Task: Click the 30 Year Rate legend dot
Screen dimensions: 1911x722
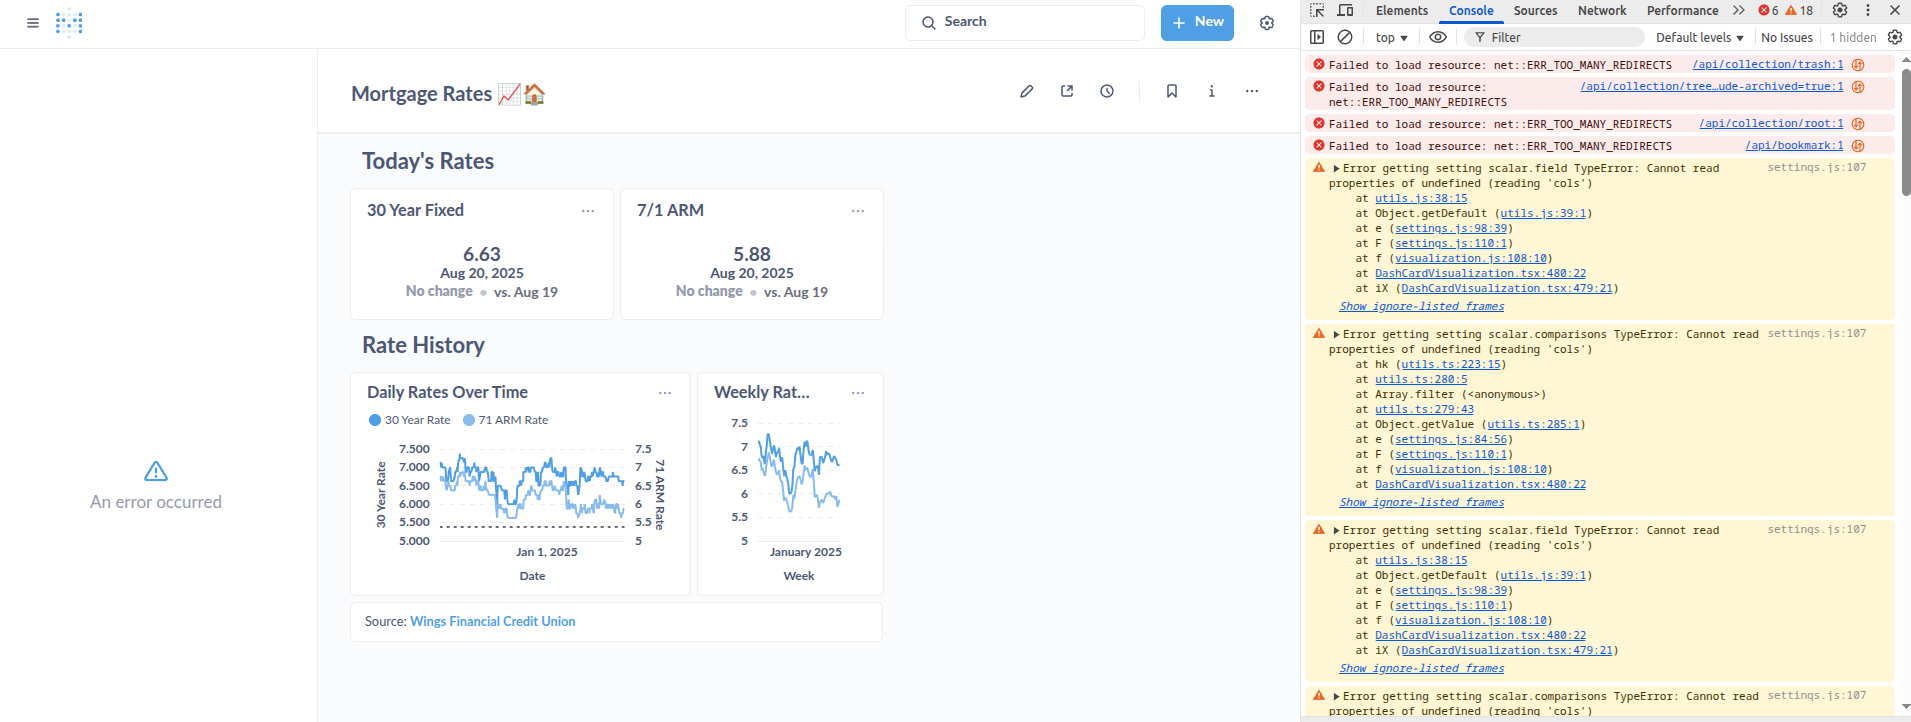Action: click(375, 420)
